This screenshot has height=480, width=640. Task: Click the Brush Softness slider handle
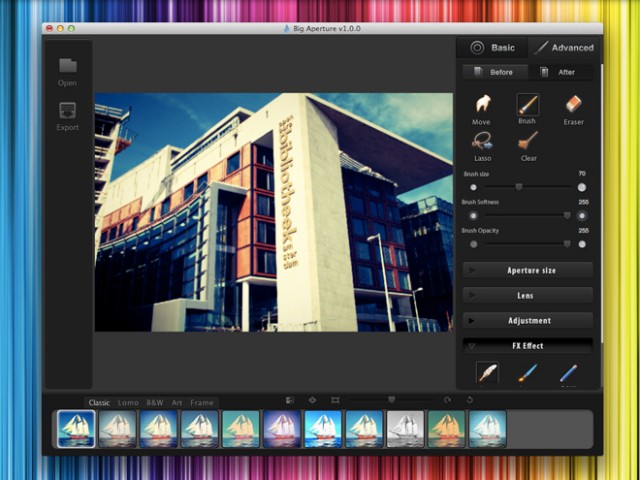click(567, 215)
